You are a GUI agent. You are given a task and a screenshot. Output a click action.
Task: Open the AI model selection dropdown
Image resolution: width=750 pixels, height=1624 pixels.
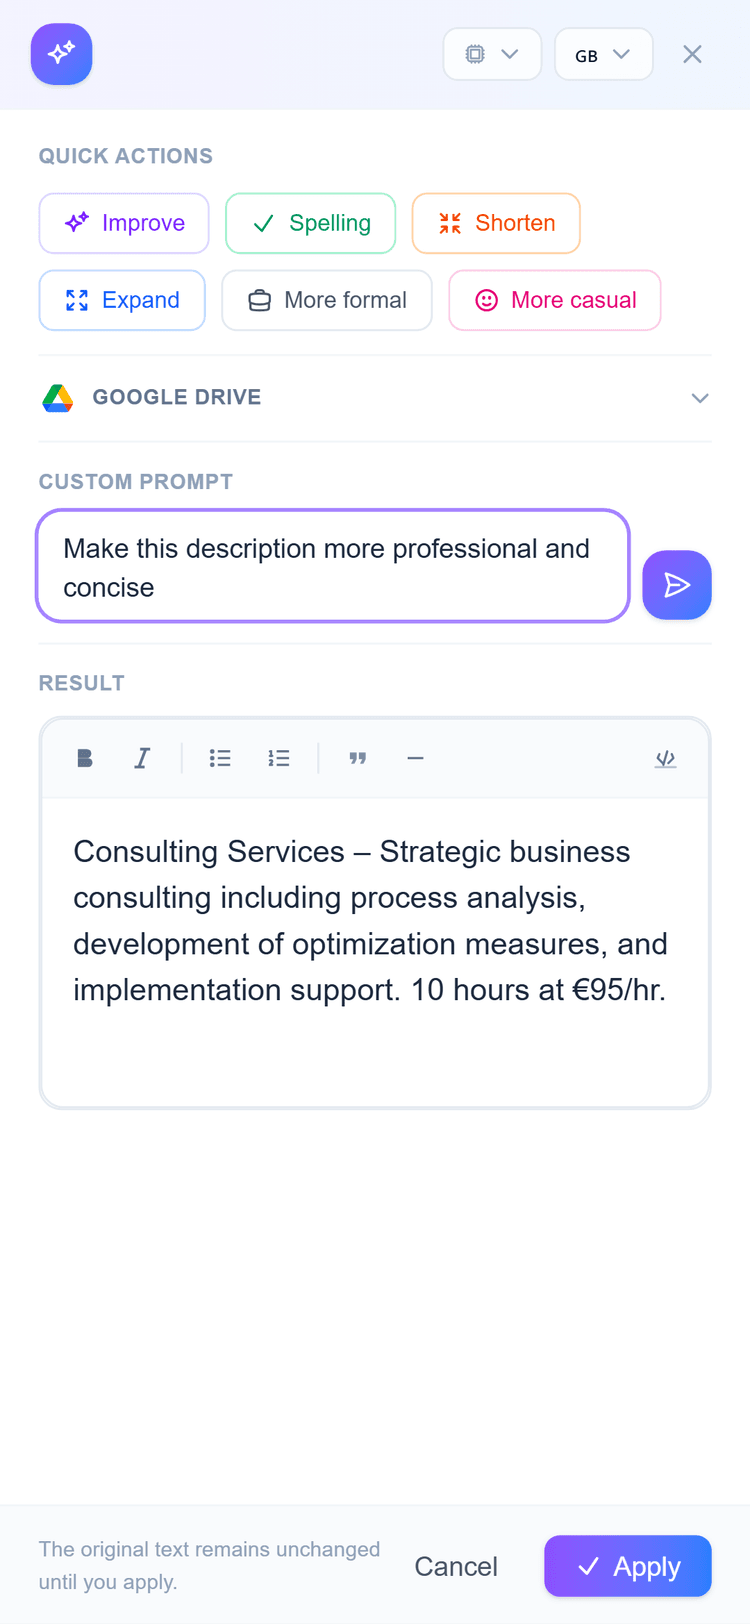[492, 54]
